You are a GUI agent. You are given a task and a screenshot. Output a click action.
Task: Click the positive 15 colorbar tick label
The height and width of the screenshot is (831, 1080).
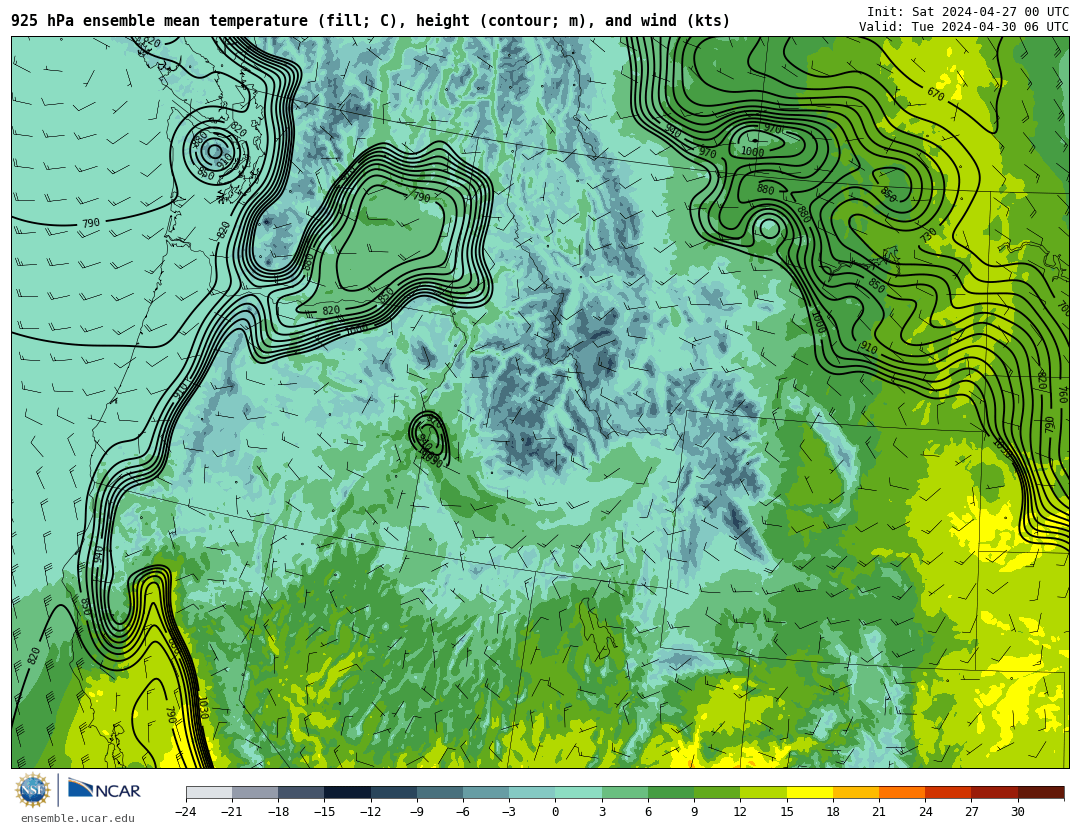point(787,812)
